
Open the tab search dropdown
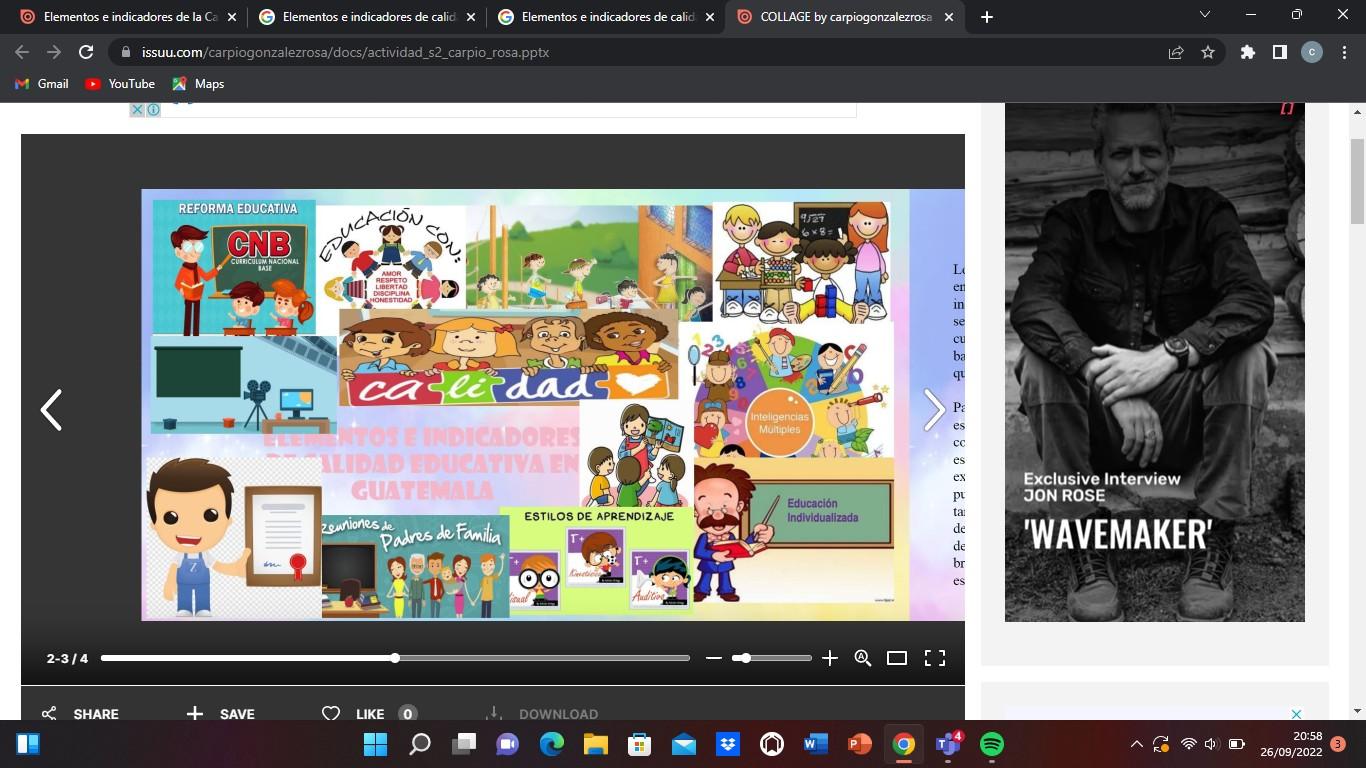tap(1204, 15)
